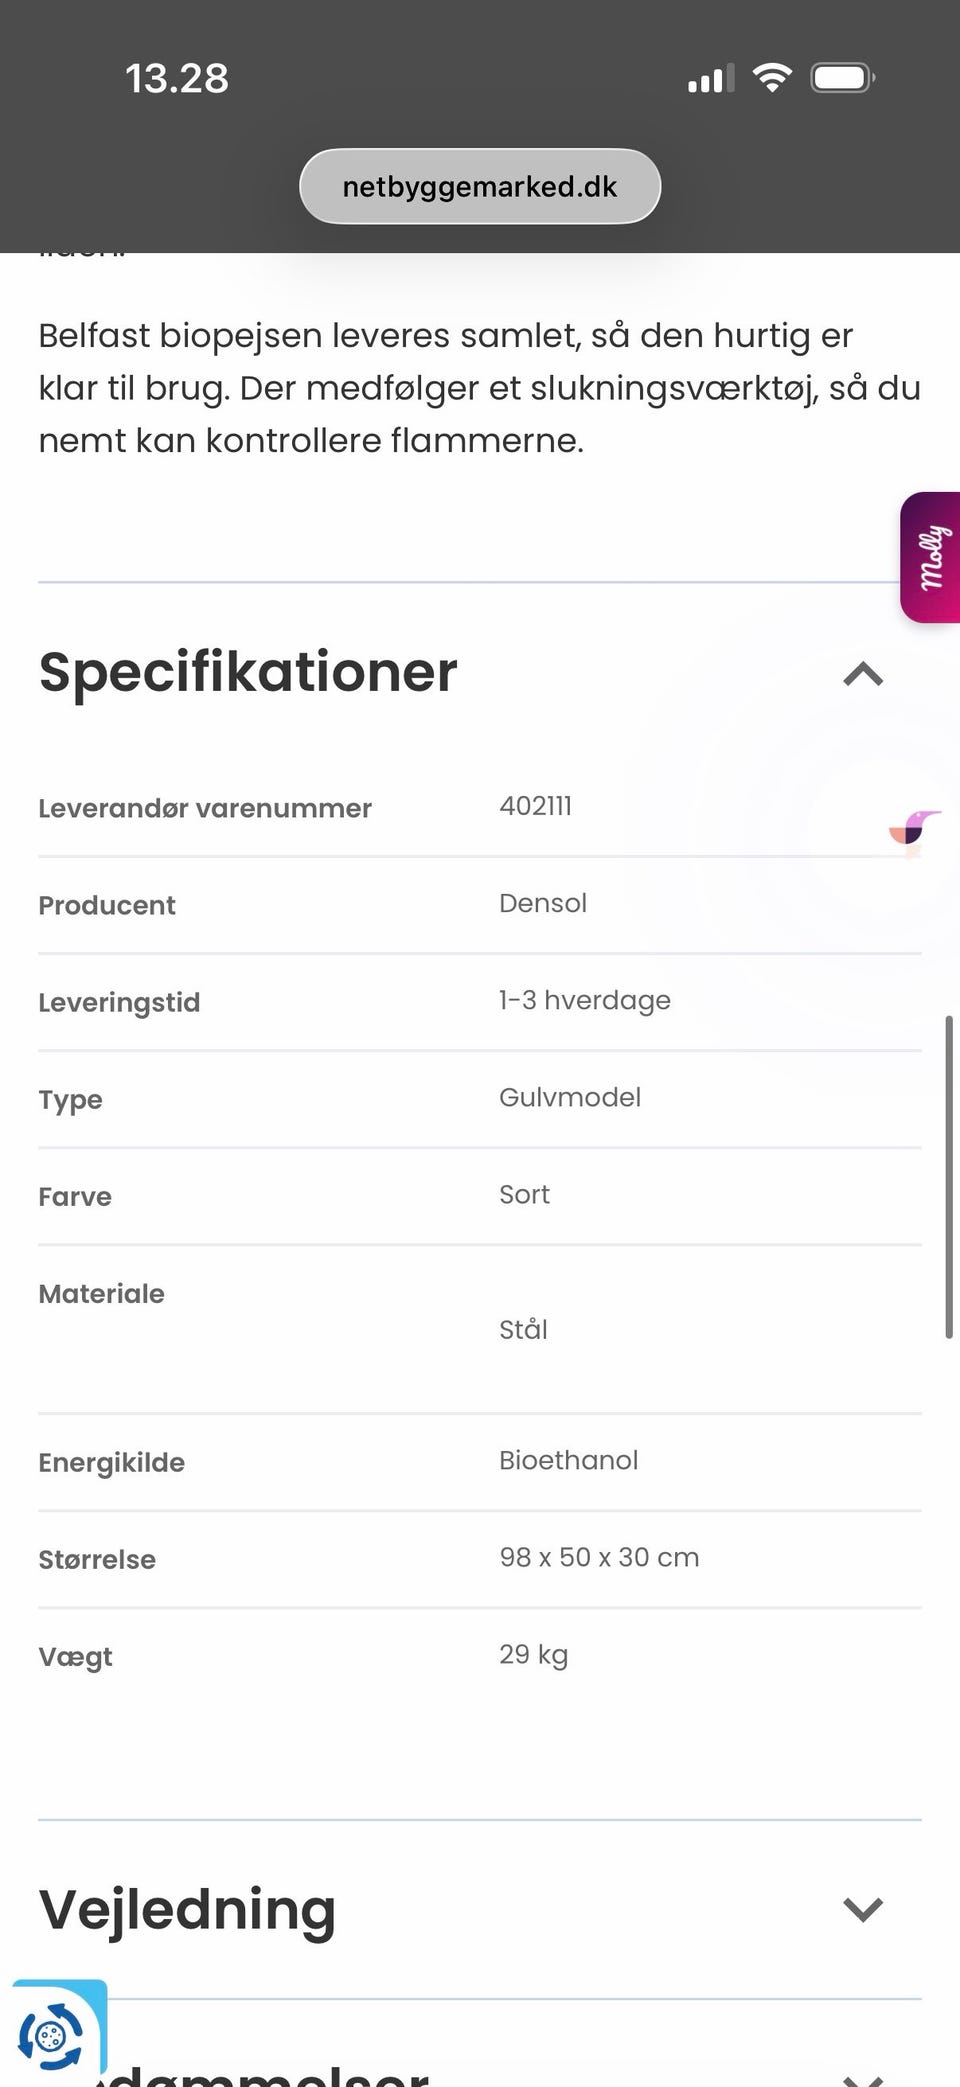Image resolution: width=960 pixels, height=2087 pixels.
Task: Tap the supplier item number 402111
Action: click(536, 806)
